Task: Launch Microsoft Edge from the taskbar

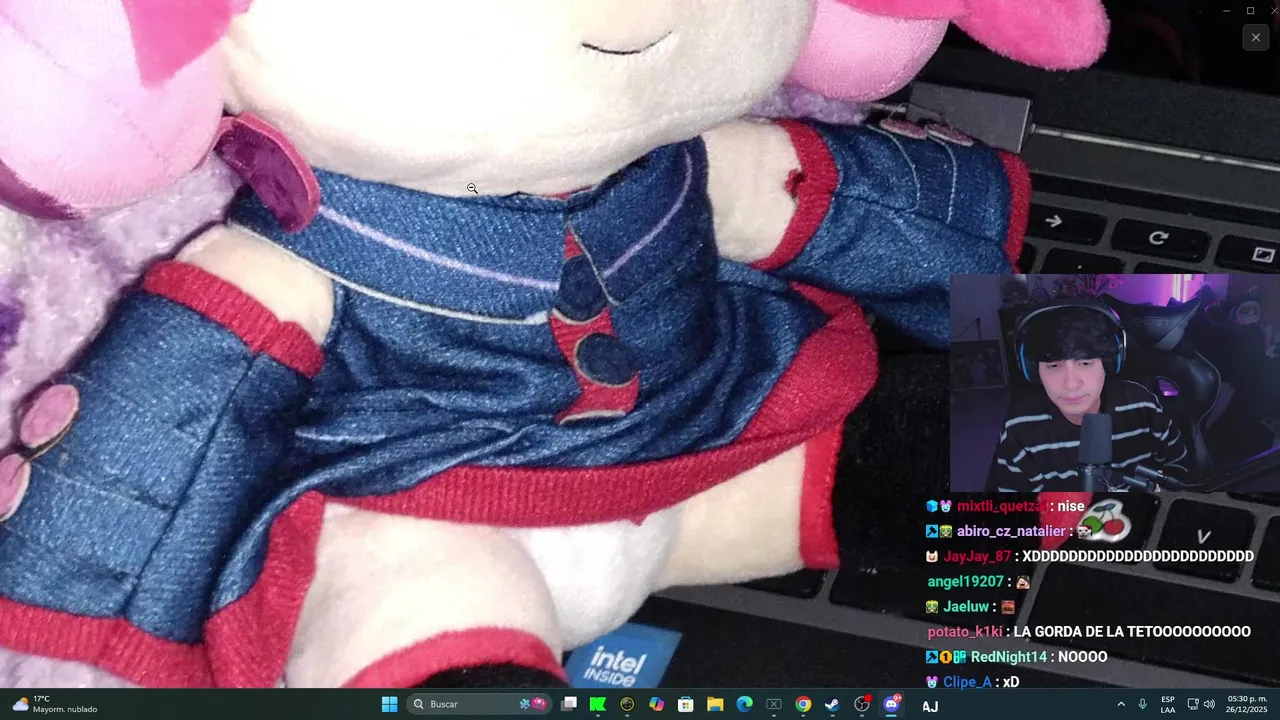Action: [744, 704]
